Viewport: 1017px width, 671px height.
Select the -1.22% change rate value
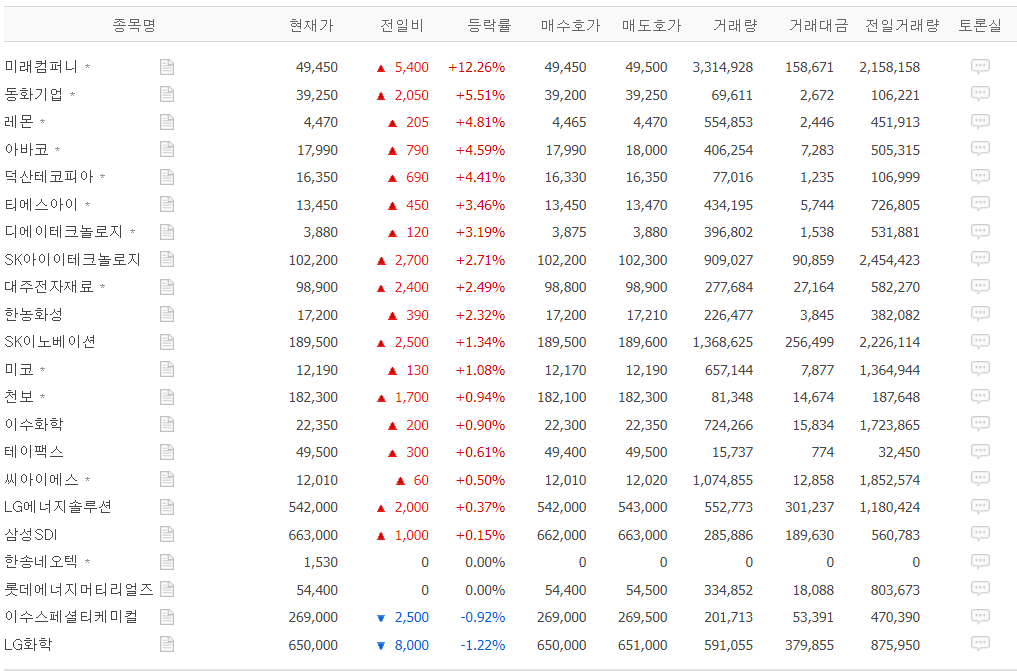[x=483, y=646]
